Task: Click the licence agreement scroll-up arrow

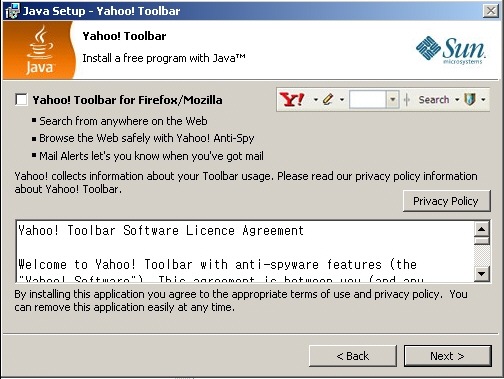Action: pos(482,229)
